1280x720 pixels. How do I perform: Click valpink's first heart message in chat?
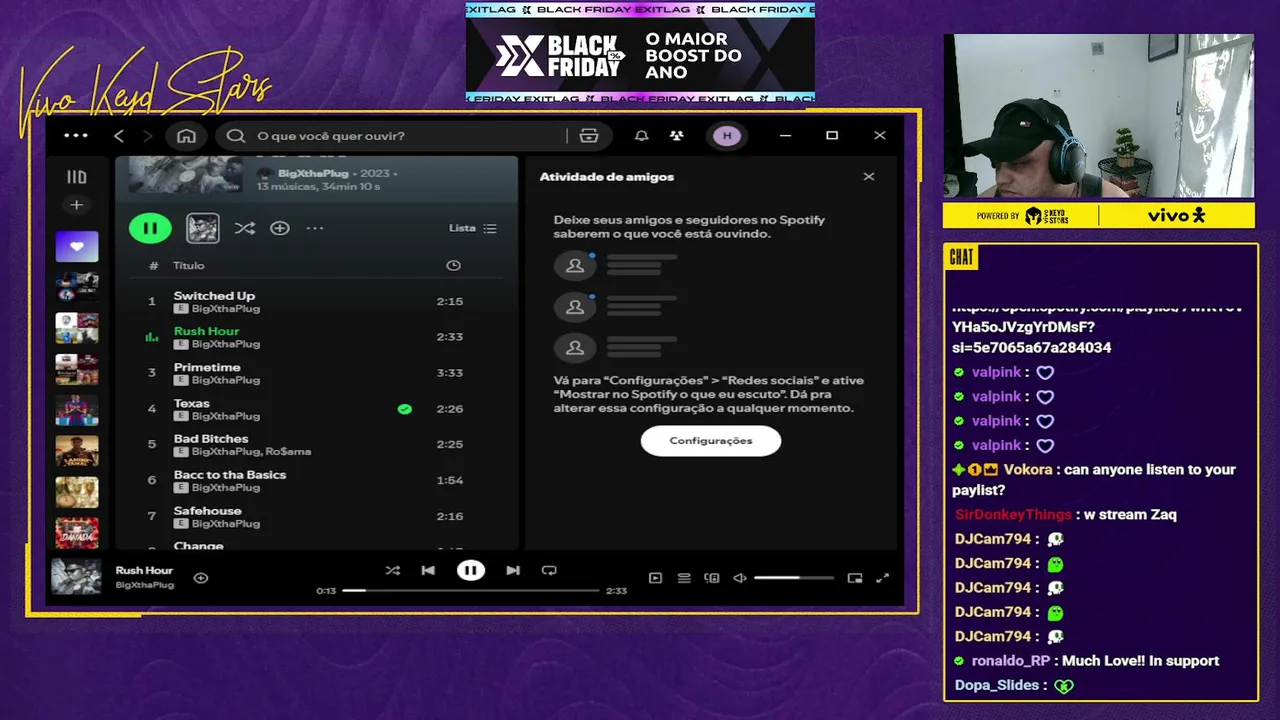1045,373
